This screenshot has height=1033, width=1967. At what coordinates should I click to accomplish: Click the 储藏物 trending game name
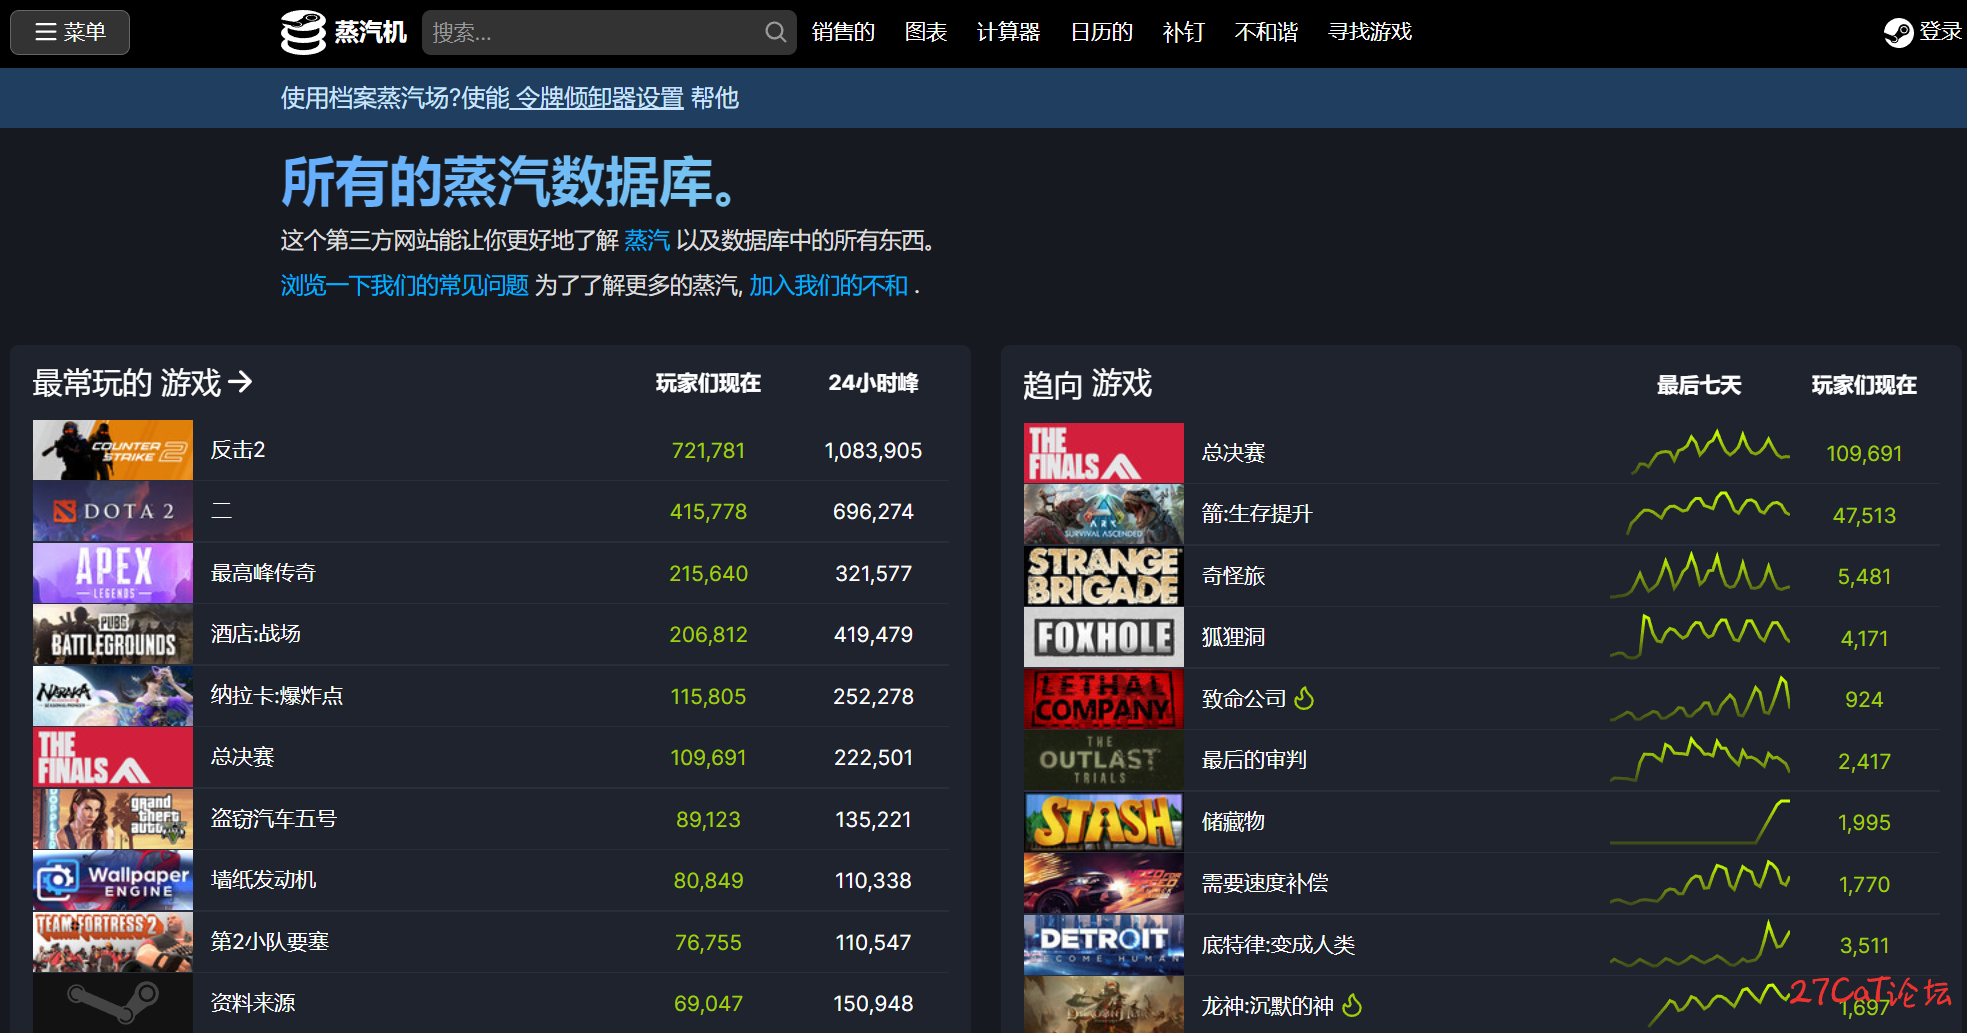click(x=1234, y=822)
